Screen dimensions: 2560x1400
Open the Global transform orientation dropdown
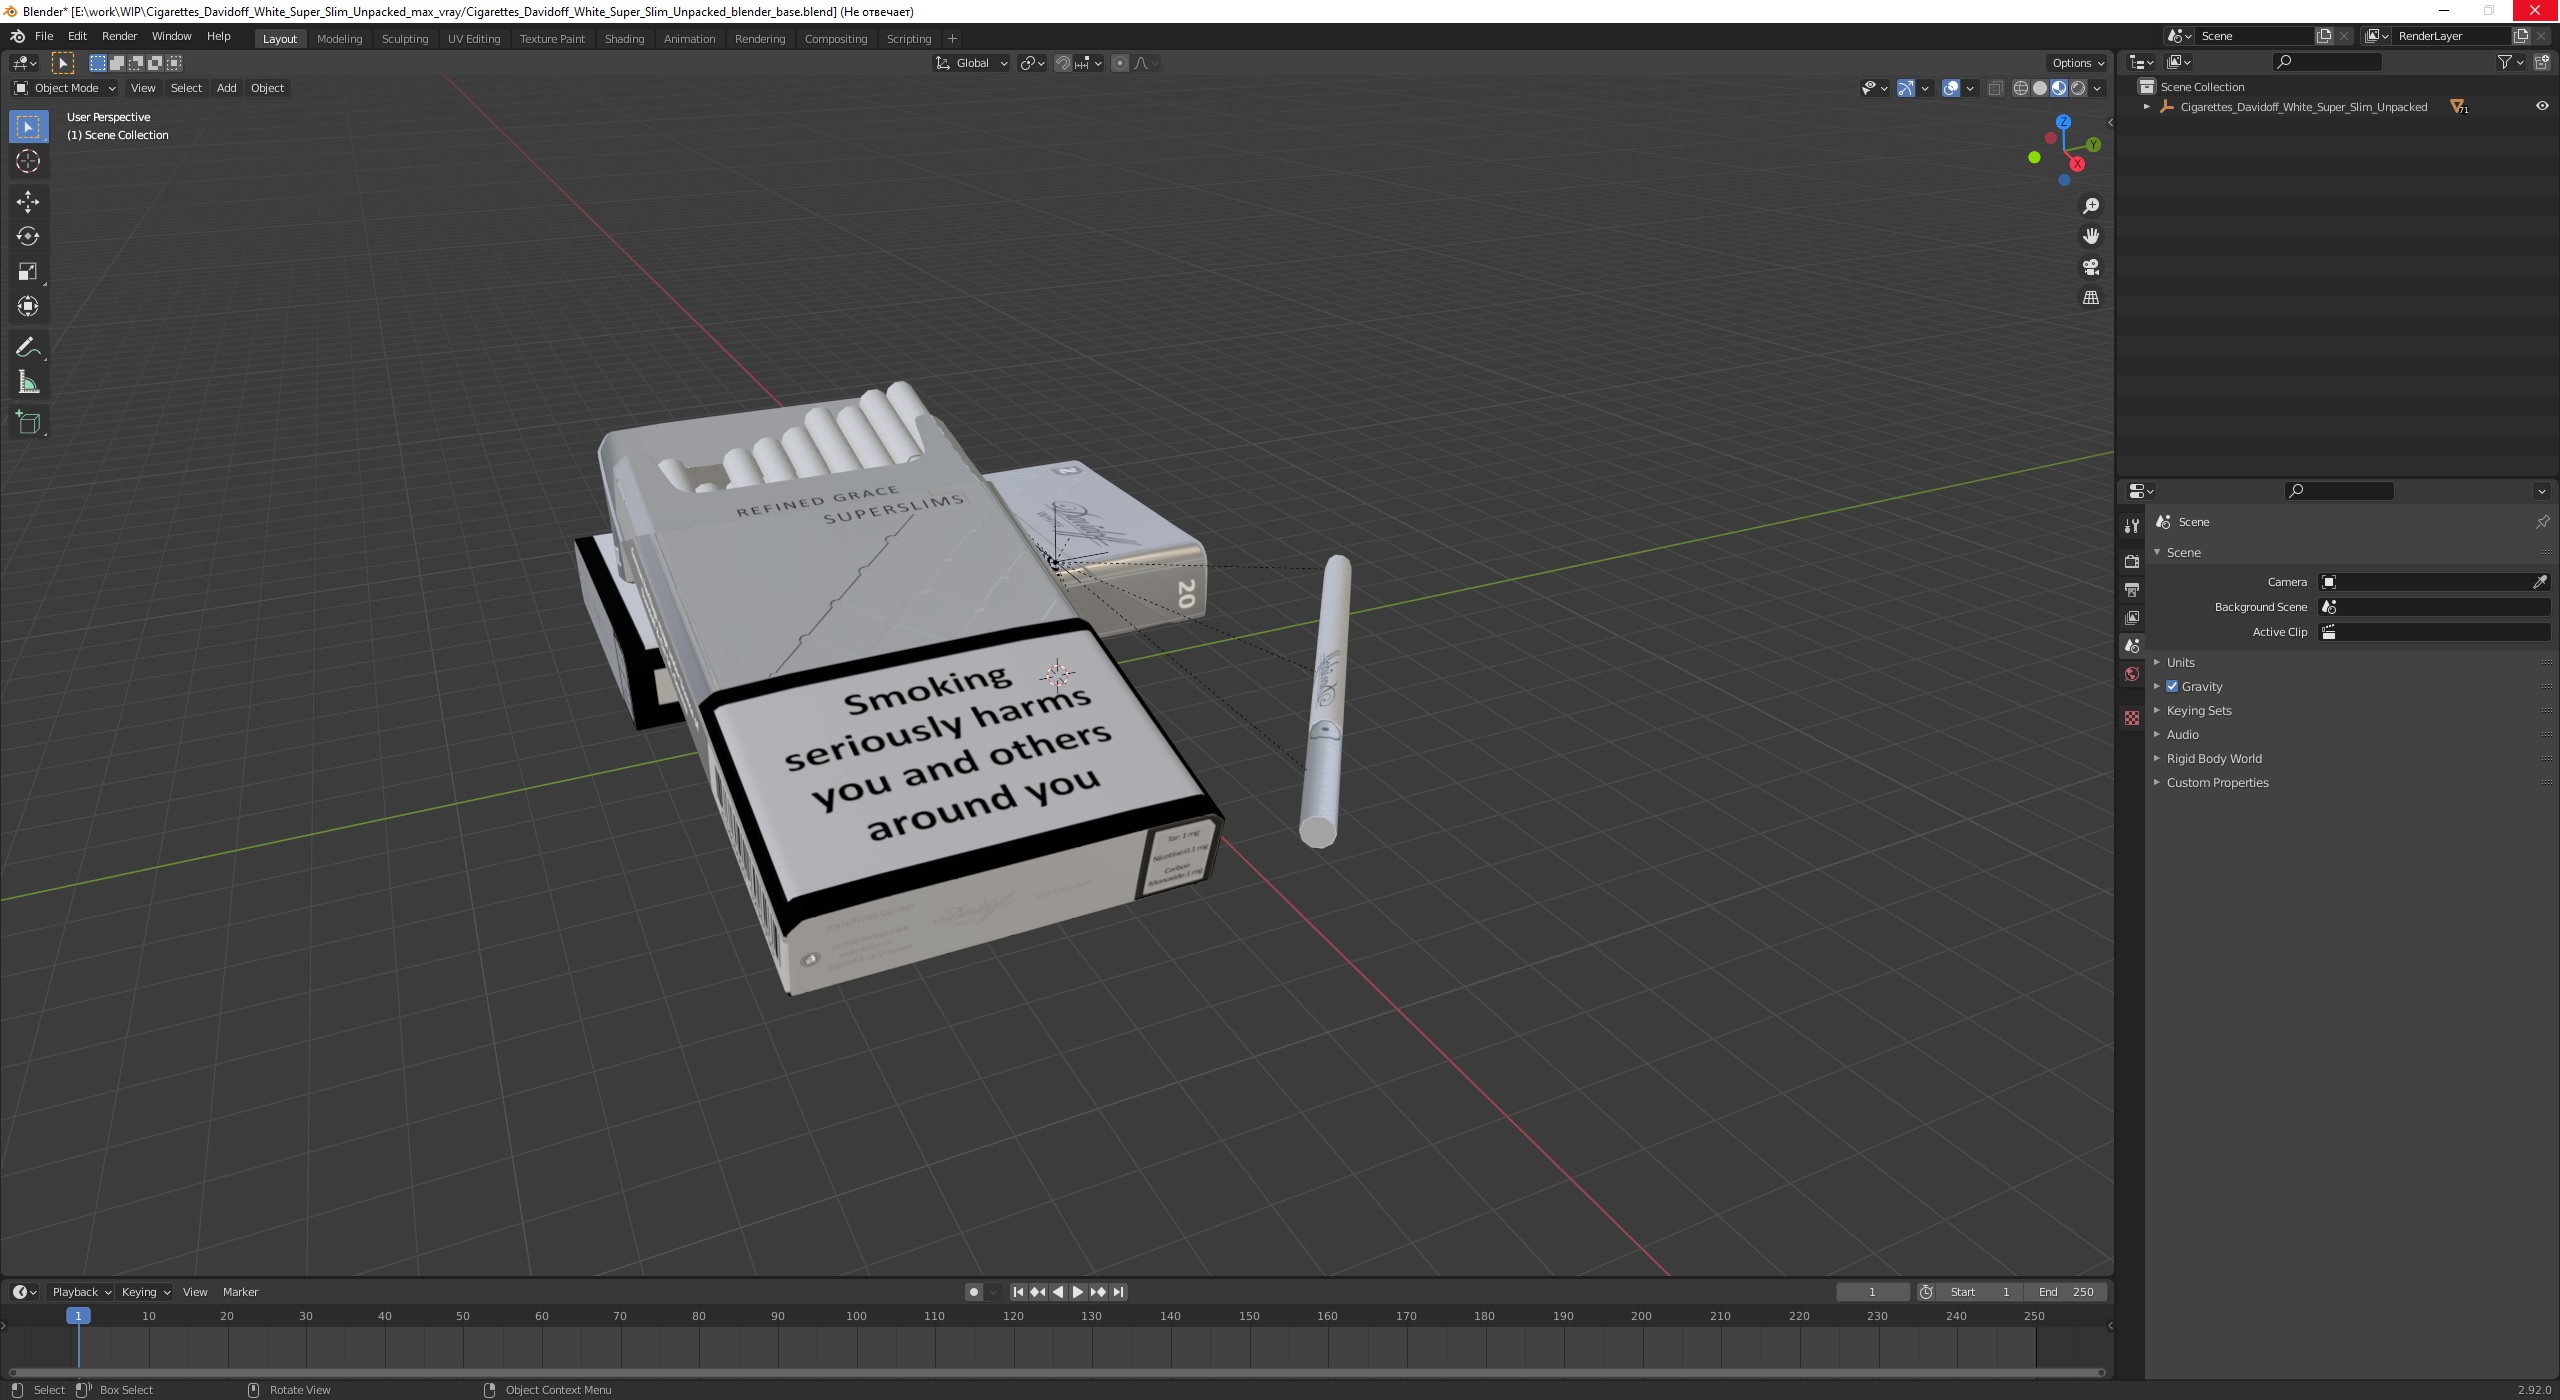971,63
